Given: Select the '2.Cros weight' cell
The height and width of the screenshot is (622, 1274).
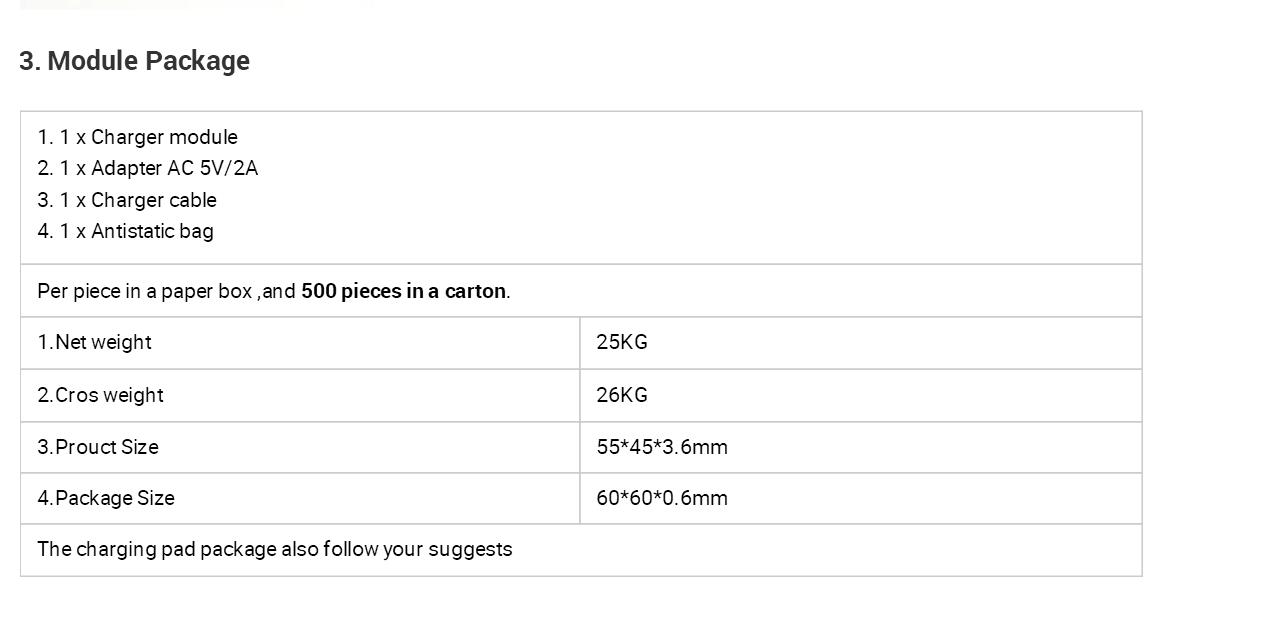Looking at the screenshot, I should (x=300, y=395).
